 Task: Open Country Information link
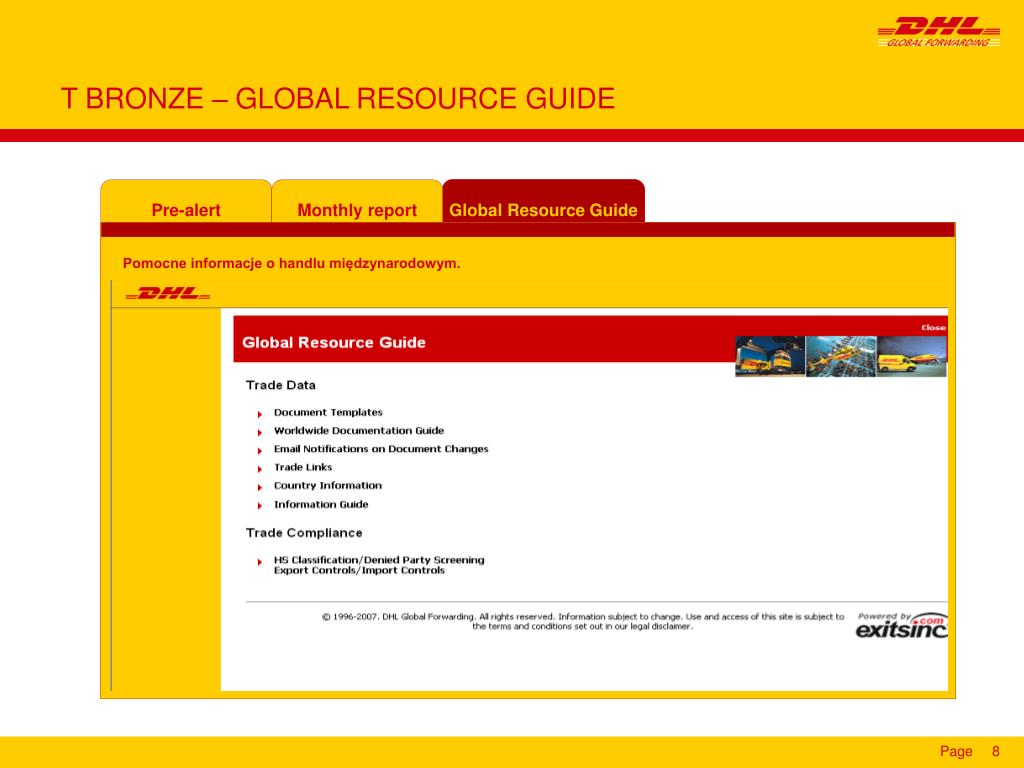click(x=328, y=485)
